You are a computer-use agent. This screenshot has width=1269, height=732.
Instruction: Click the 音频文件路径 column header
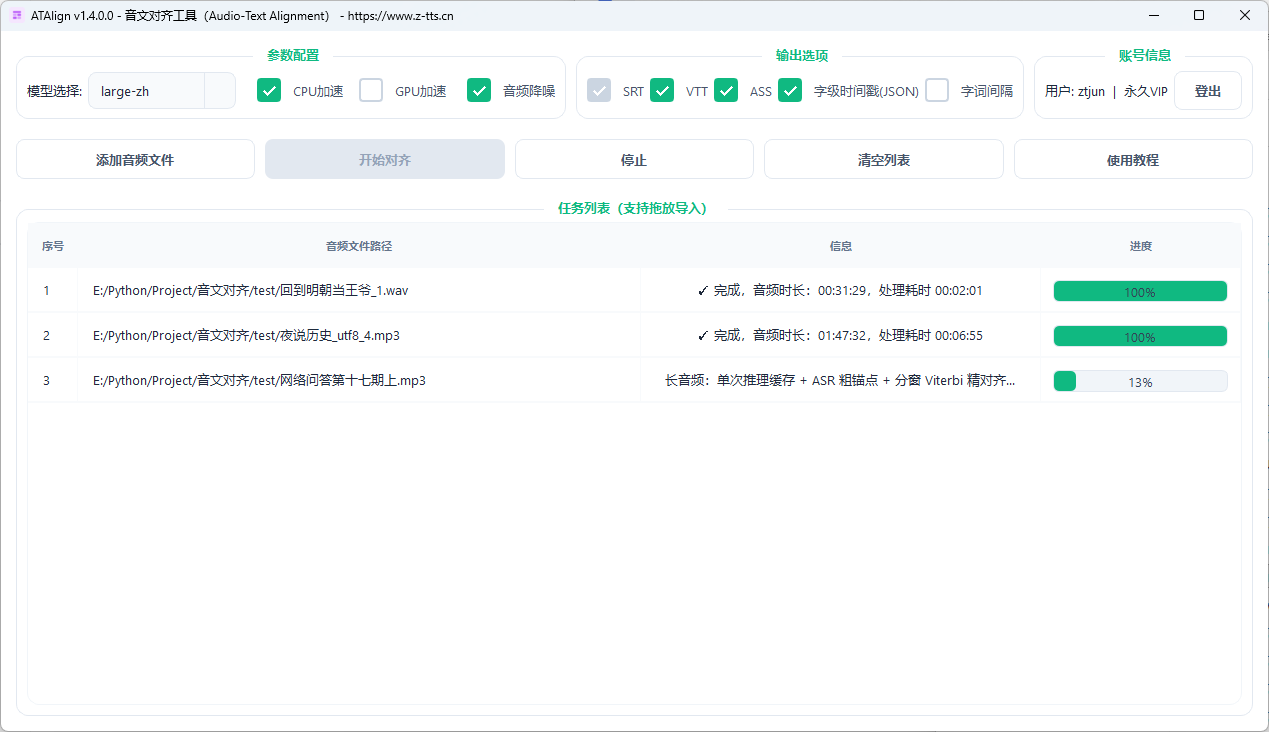click(x=359, y=245)
